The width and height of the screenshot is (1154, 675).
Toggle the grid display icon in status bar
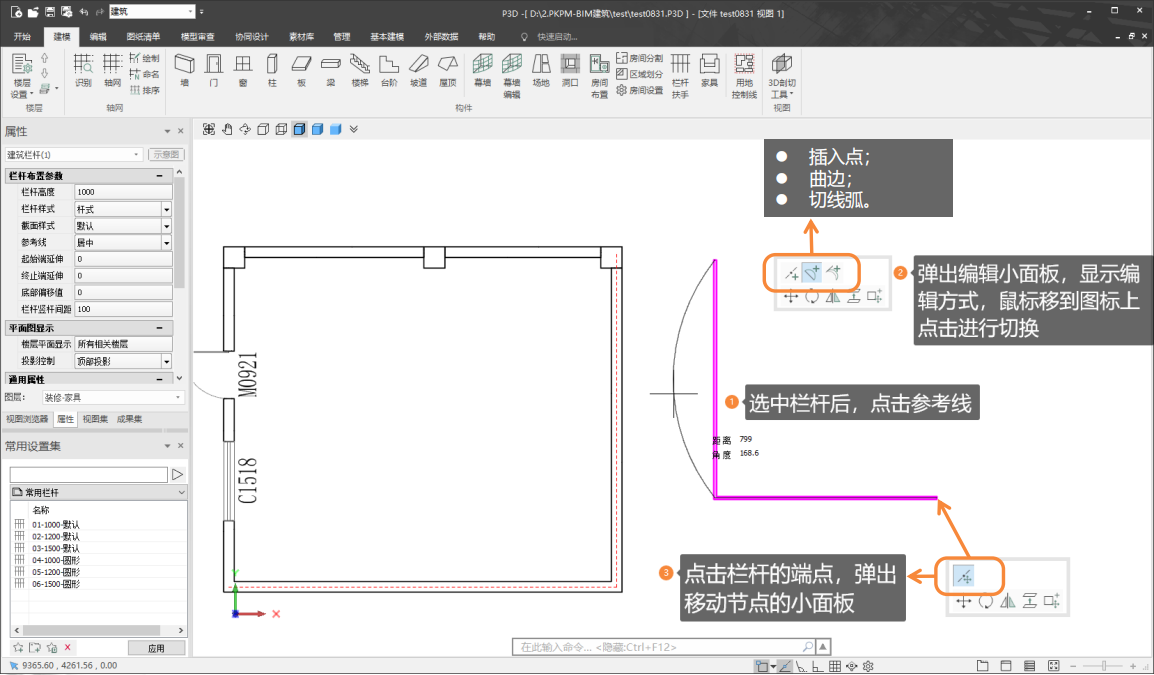tap(835, 666)
